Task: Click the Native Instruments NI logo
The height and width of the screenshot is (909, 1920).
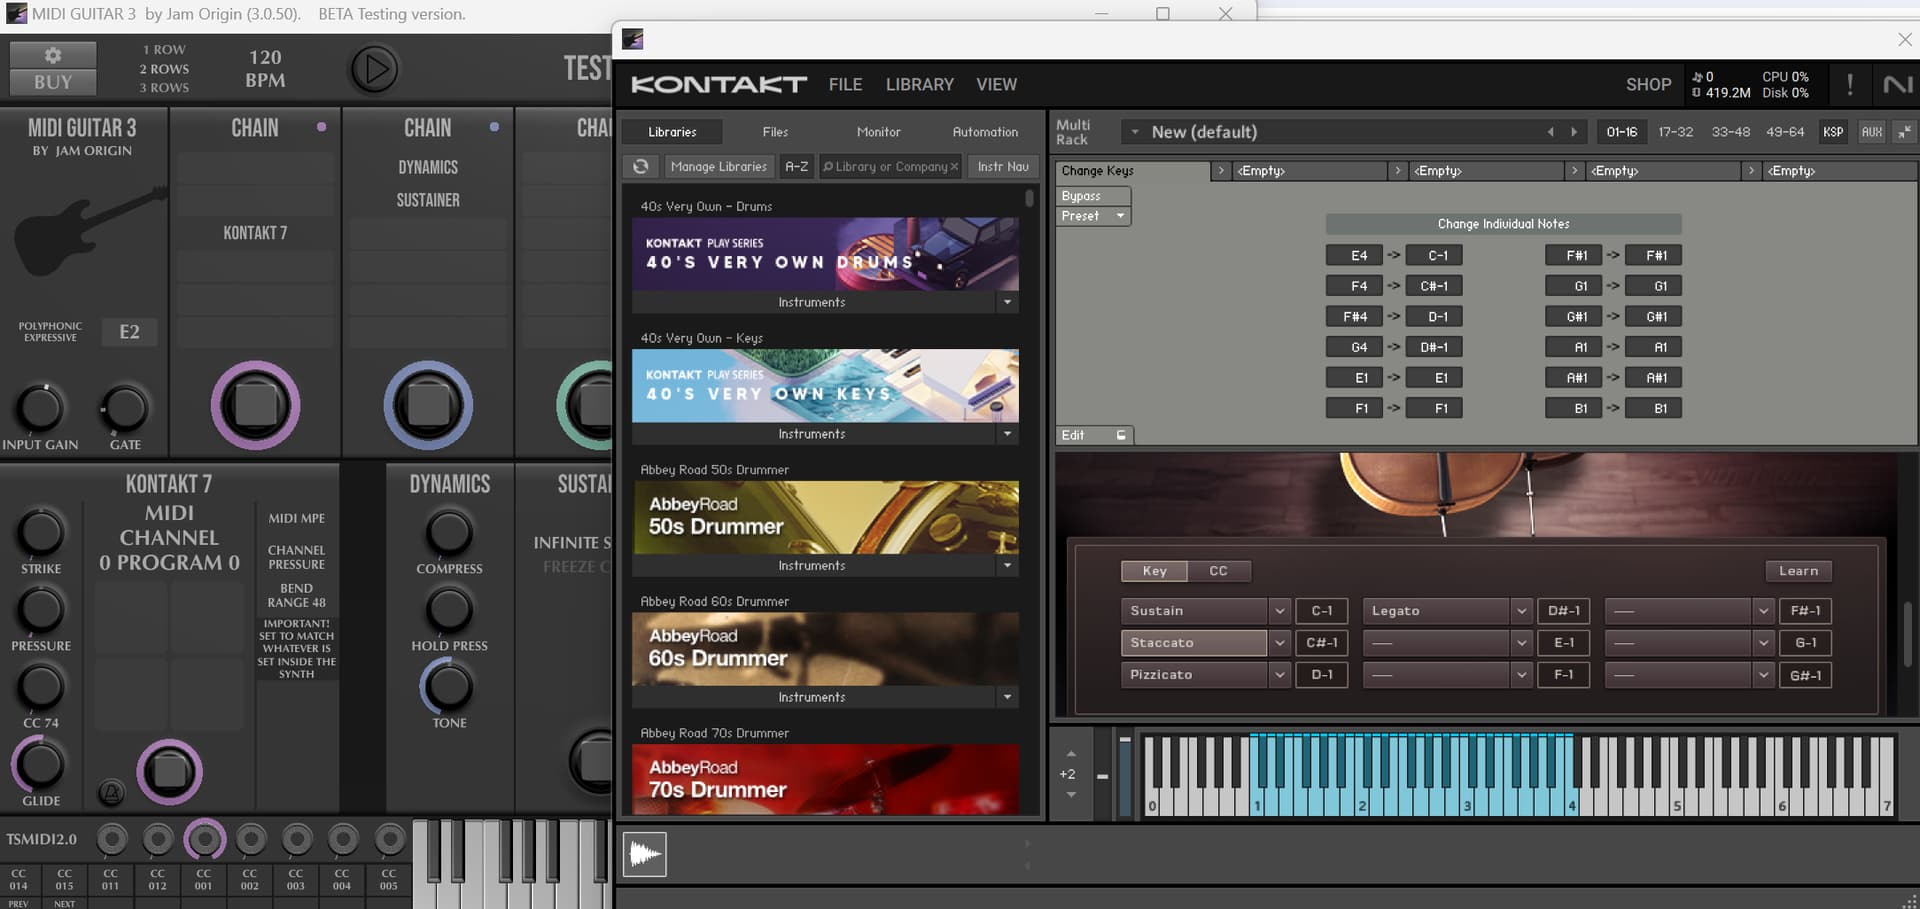Action: click(1897, 85)
